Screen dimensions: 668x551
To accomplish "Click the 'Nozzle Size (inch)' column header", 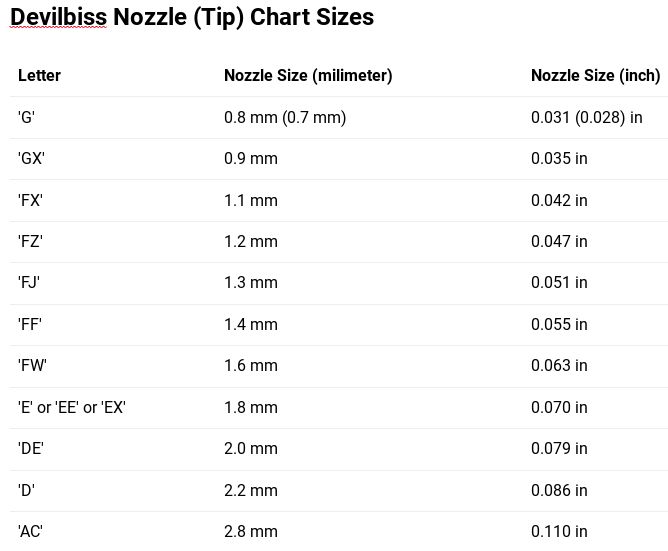I will [595, 76].
